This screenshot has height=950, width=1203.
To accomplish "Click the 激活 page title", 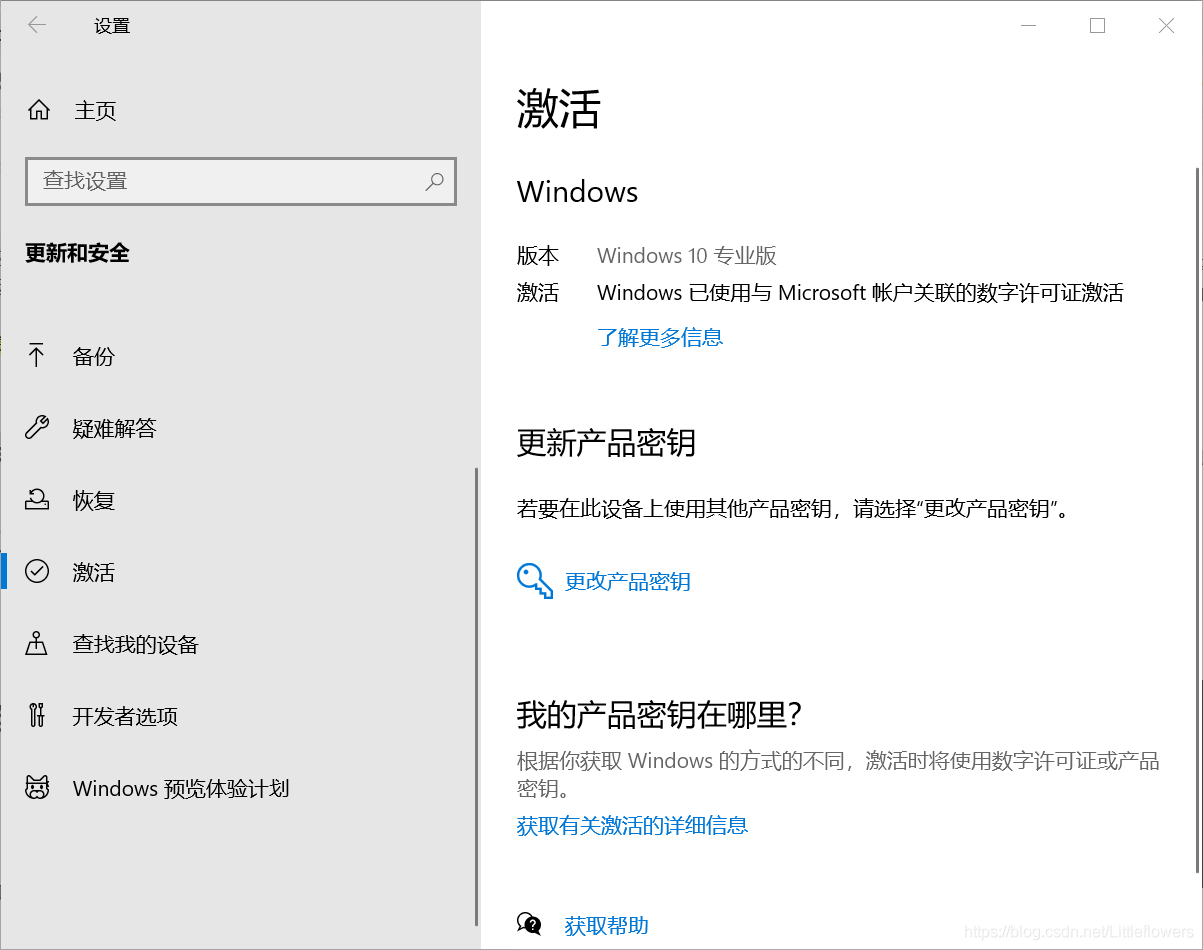I will point(558,109).
